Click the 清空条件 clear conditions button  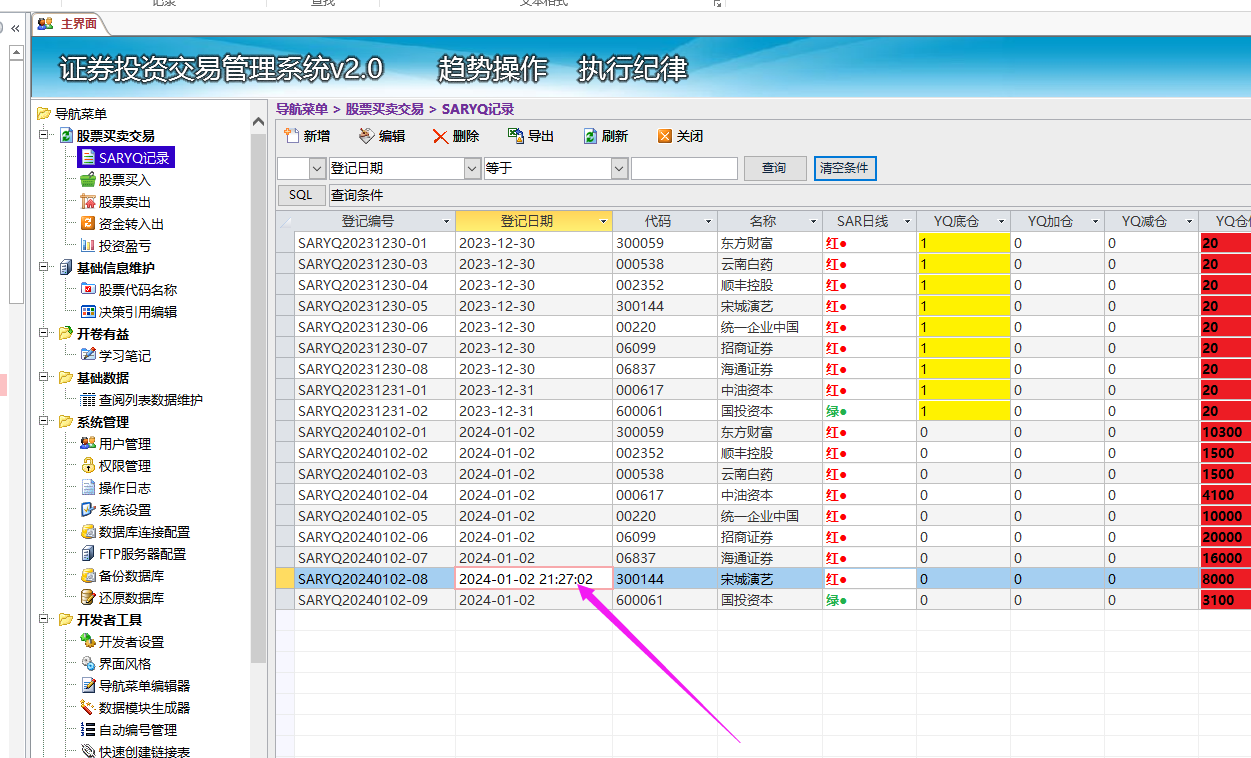tap(845, 168)
